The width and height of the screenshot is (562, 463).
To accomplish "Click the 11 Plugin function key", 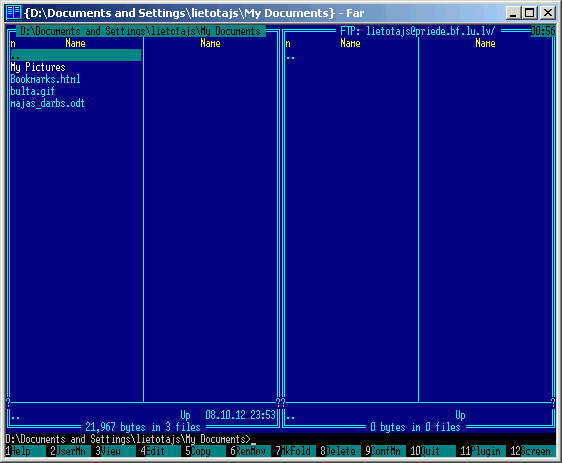I will 483,451.
